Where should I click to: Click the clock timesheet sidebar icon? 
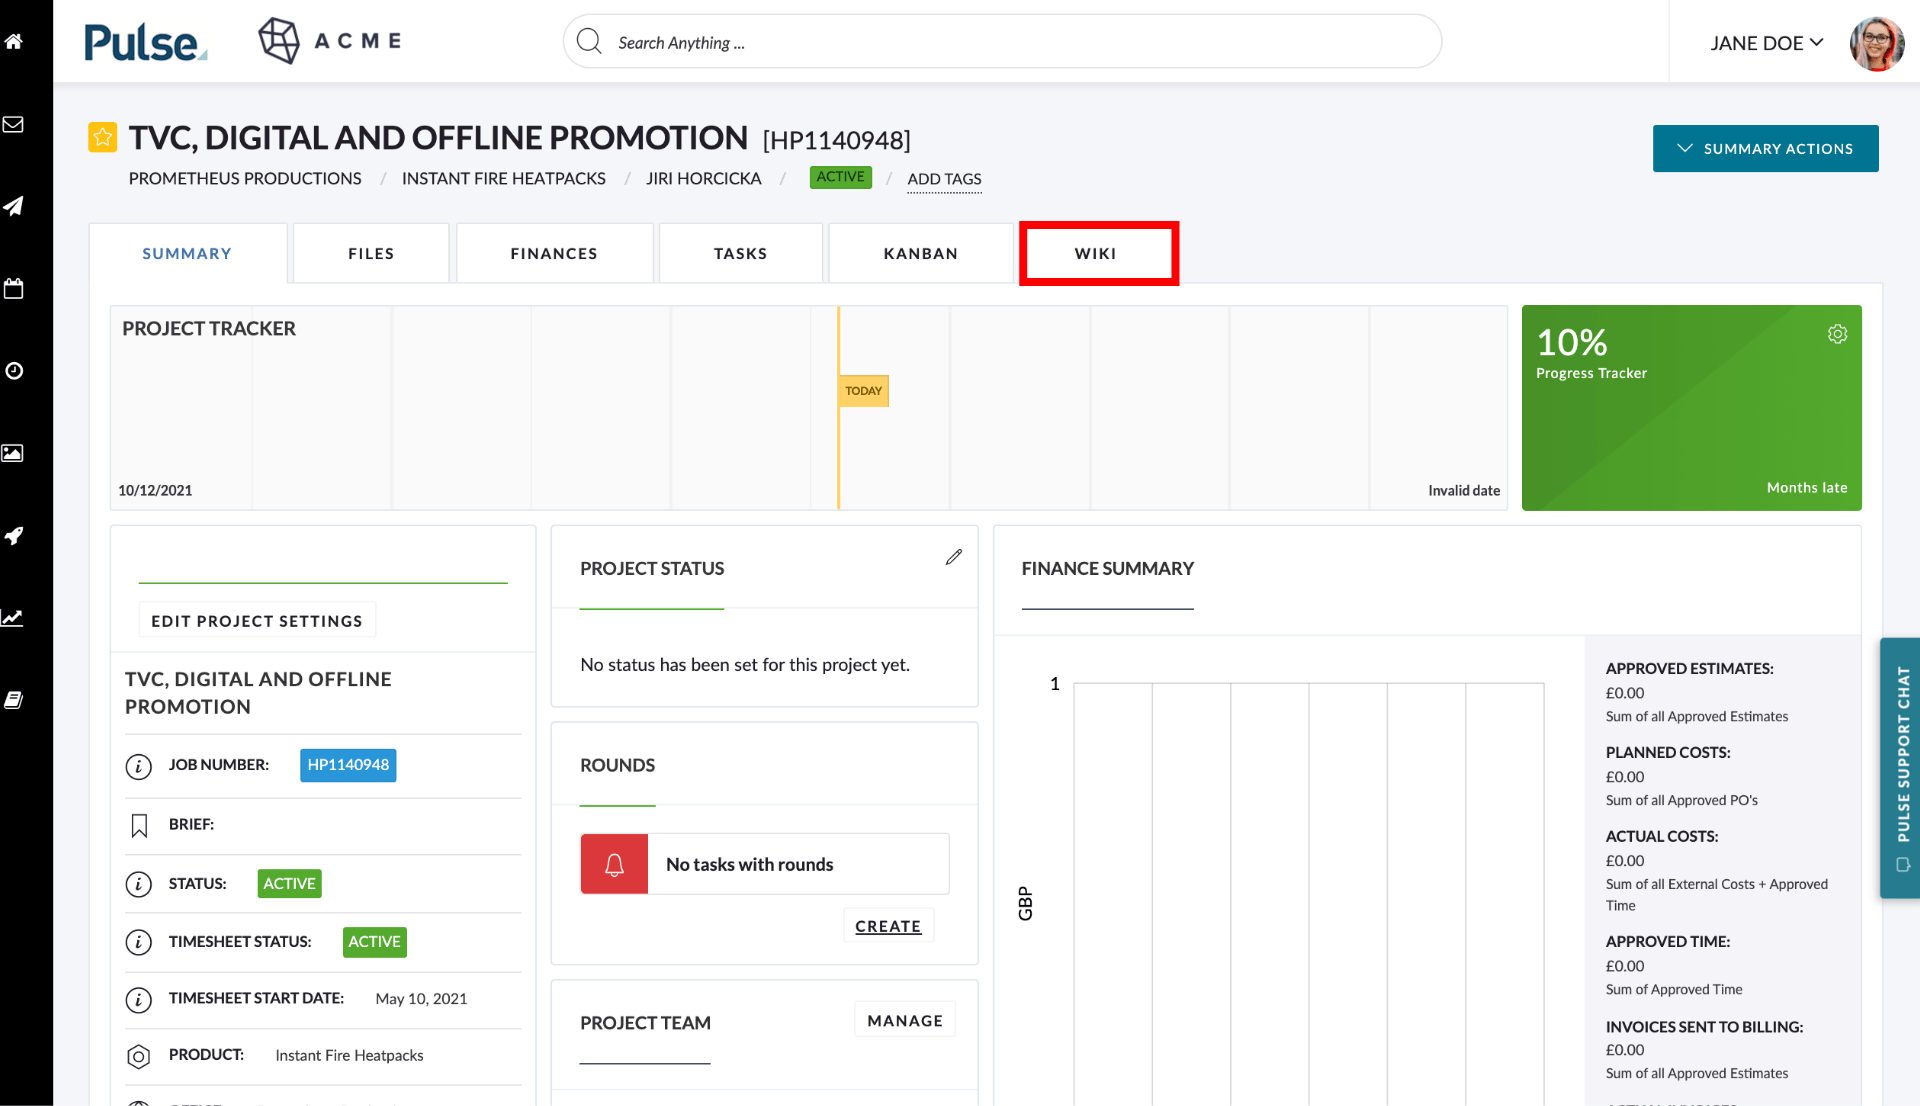14,371
